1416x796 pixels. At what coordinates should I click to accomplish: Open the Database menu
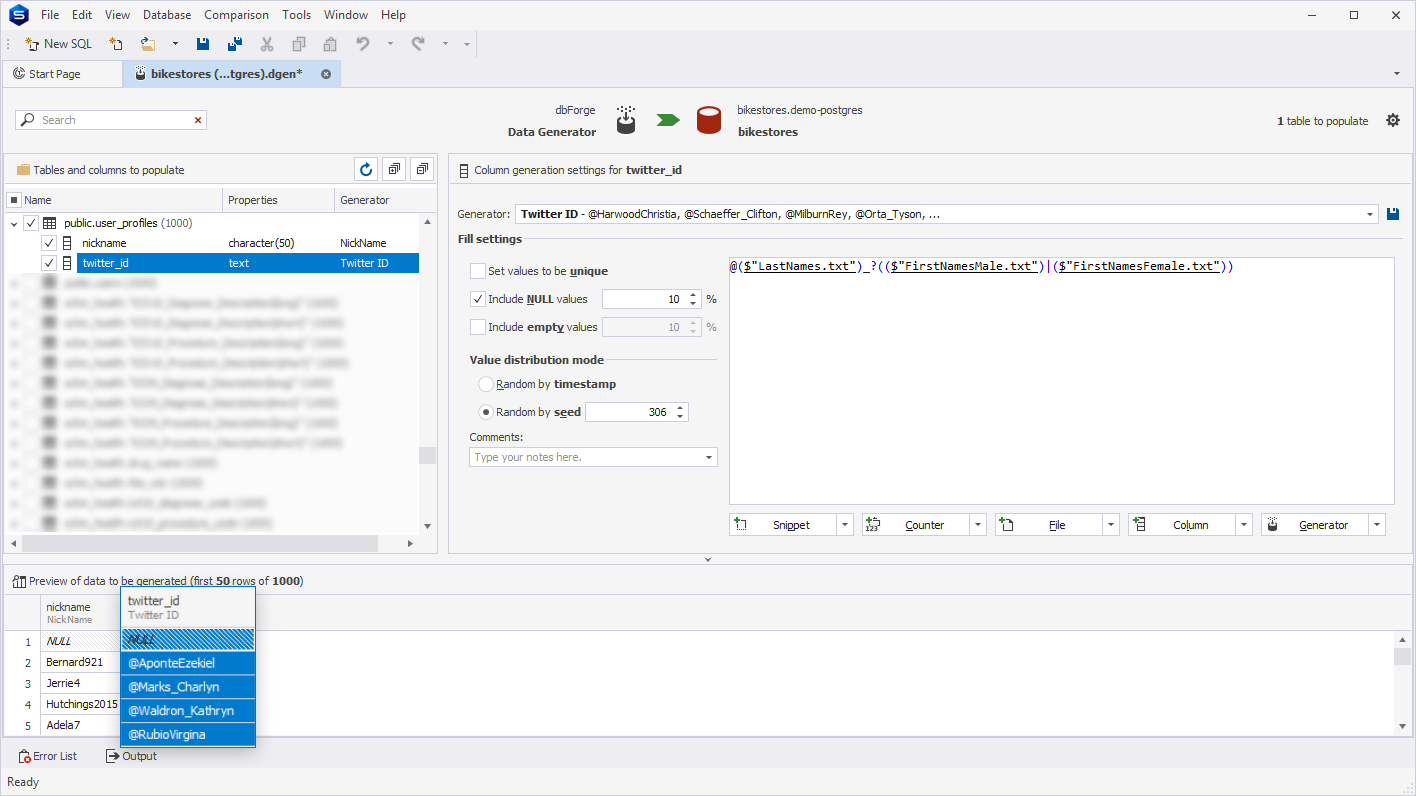(167, 15)
